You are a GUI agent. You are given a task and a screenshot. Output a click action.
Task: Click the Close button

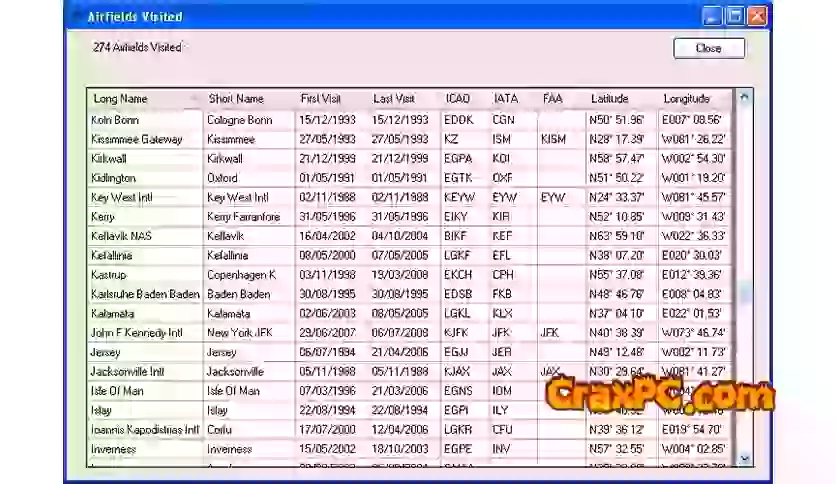708,48
